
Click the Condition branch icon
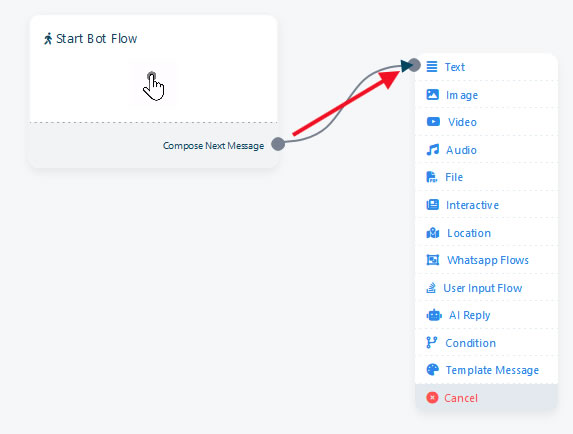coord(432,343)
